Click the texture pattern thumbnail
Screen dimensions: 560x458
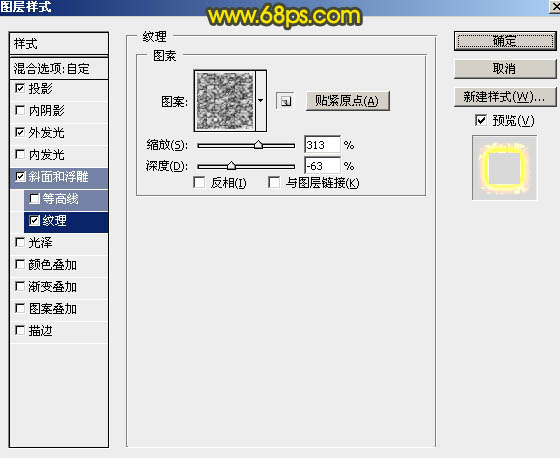tap(225, 101)
